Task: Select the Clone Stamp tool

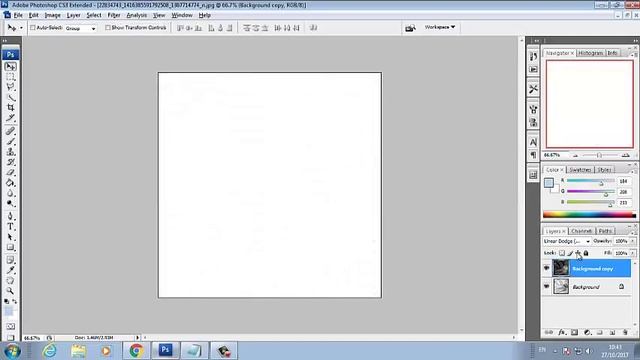Action: 11,152
